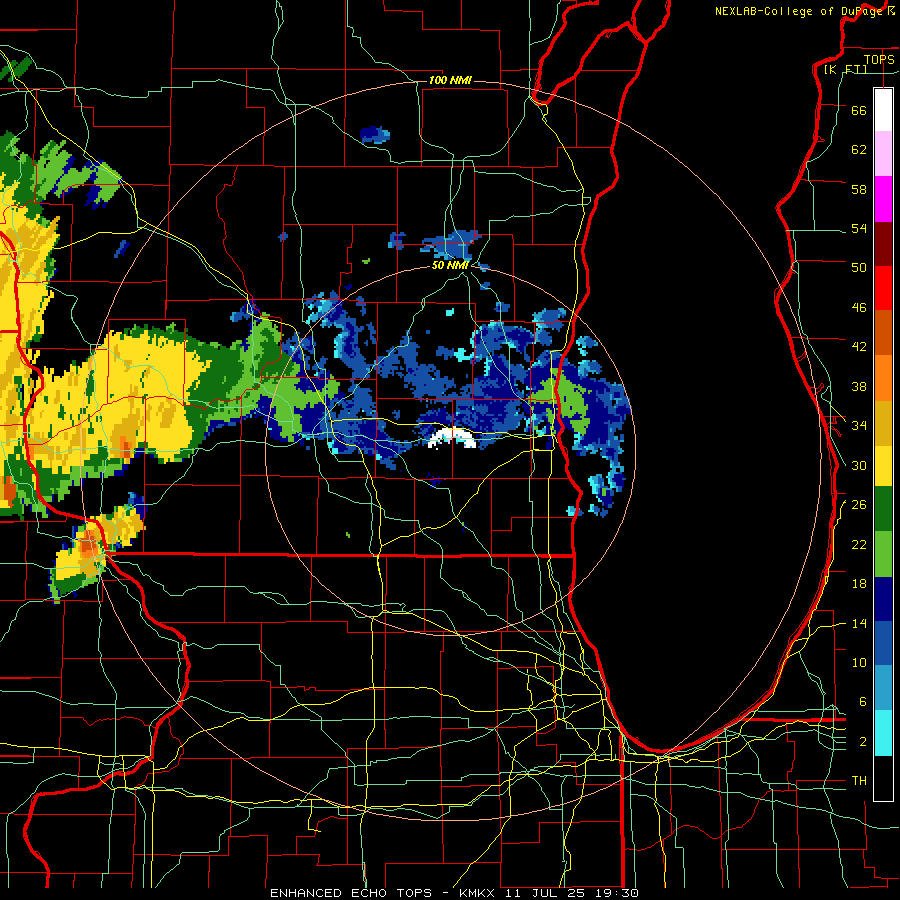Pick the dark red legend swatch
The width and height of the screenshot is (900, 900).
[883, 243]
